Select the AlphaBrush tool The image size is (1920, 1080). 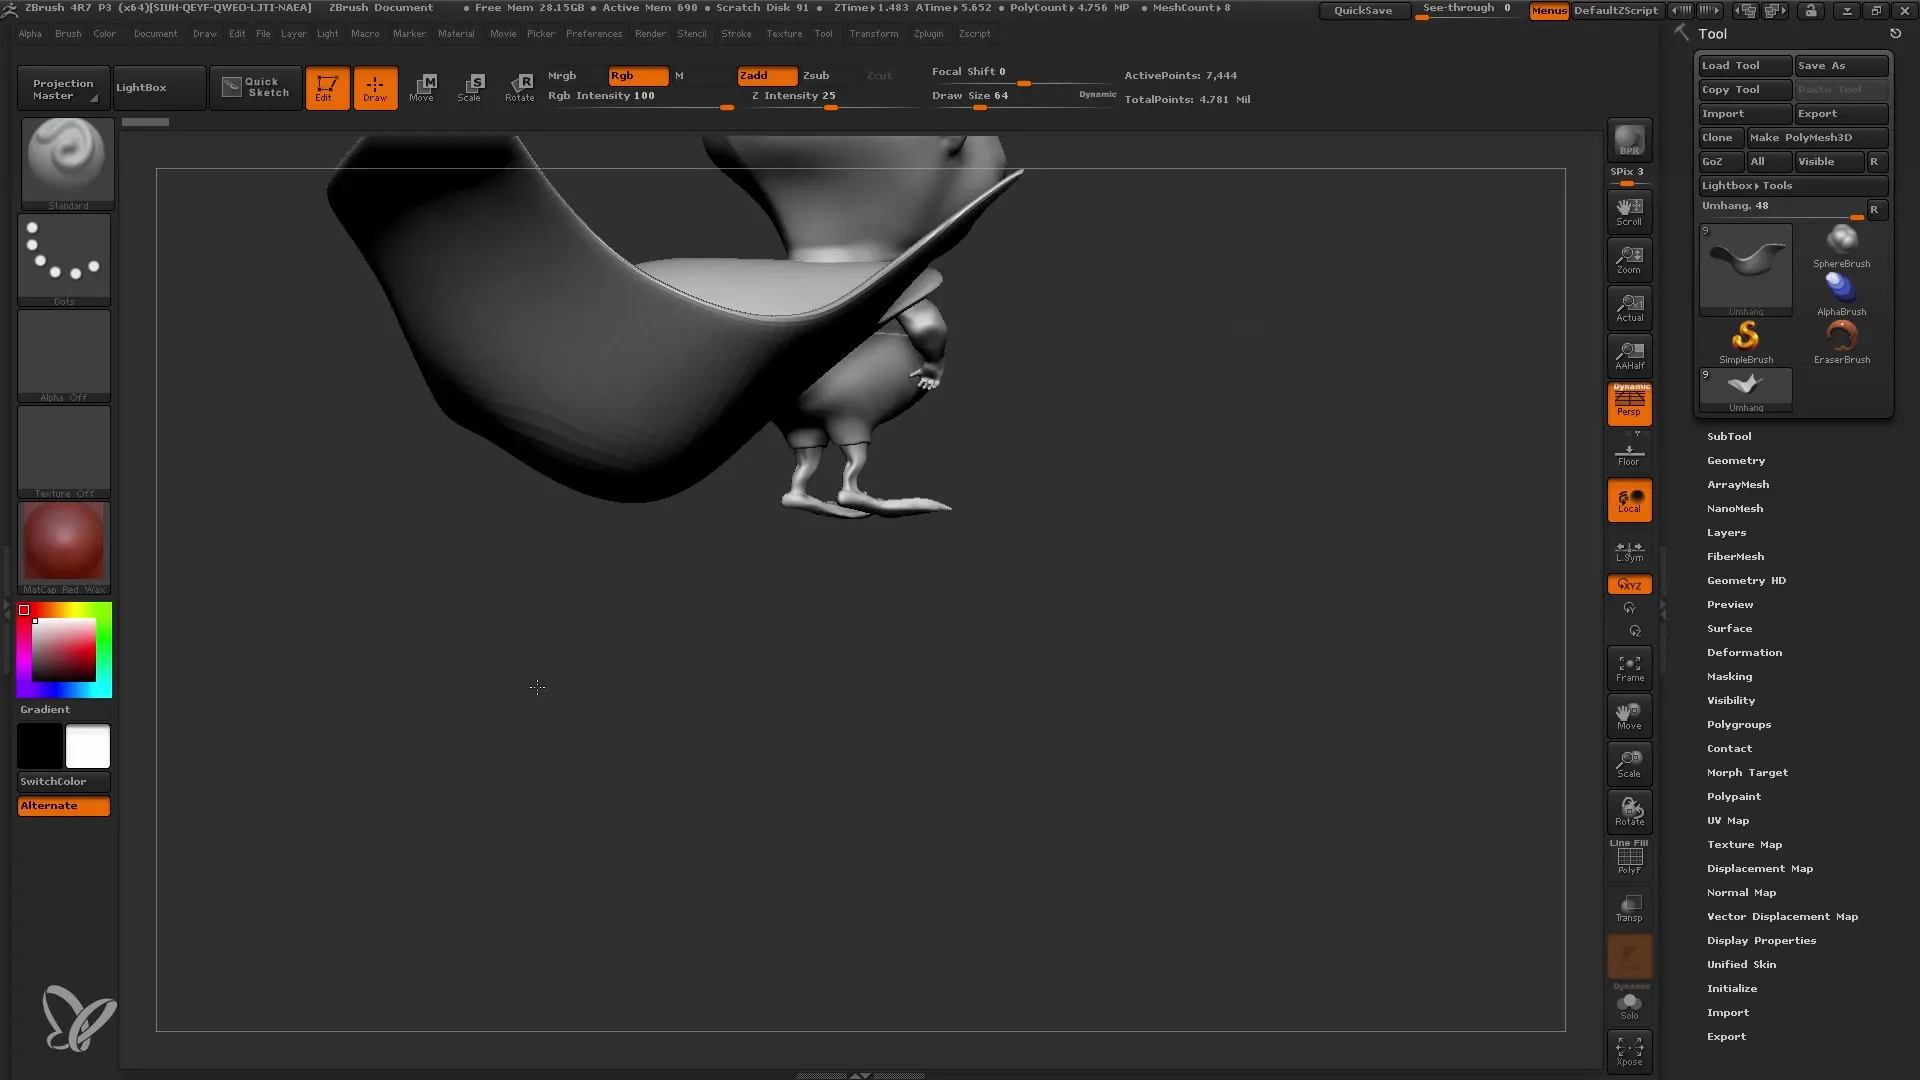[1841, 294]
